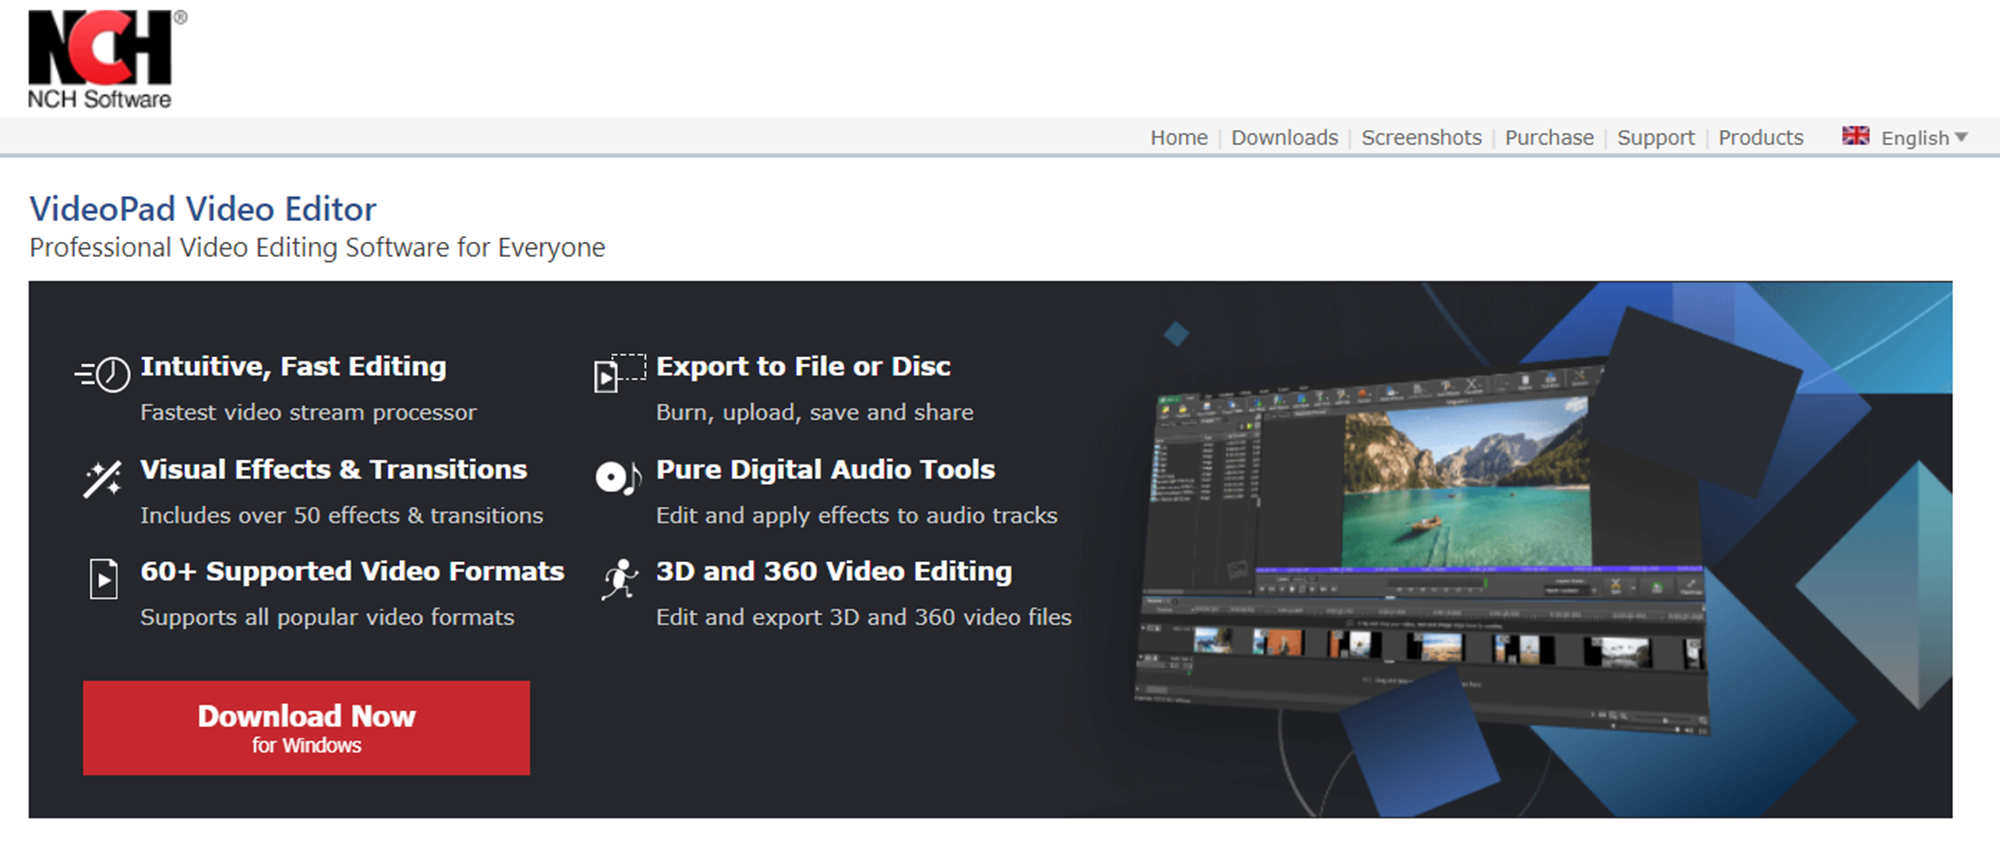Click the UK flag language icon
Screen dimensions: 2000x847
(1856, 136)
